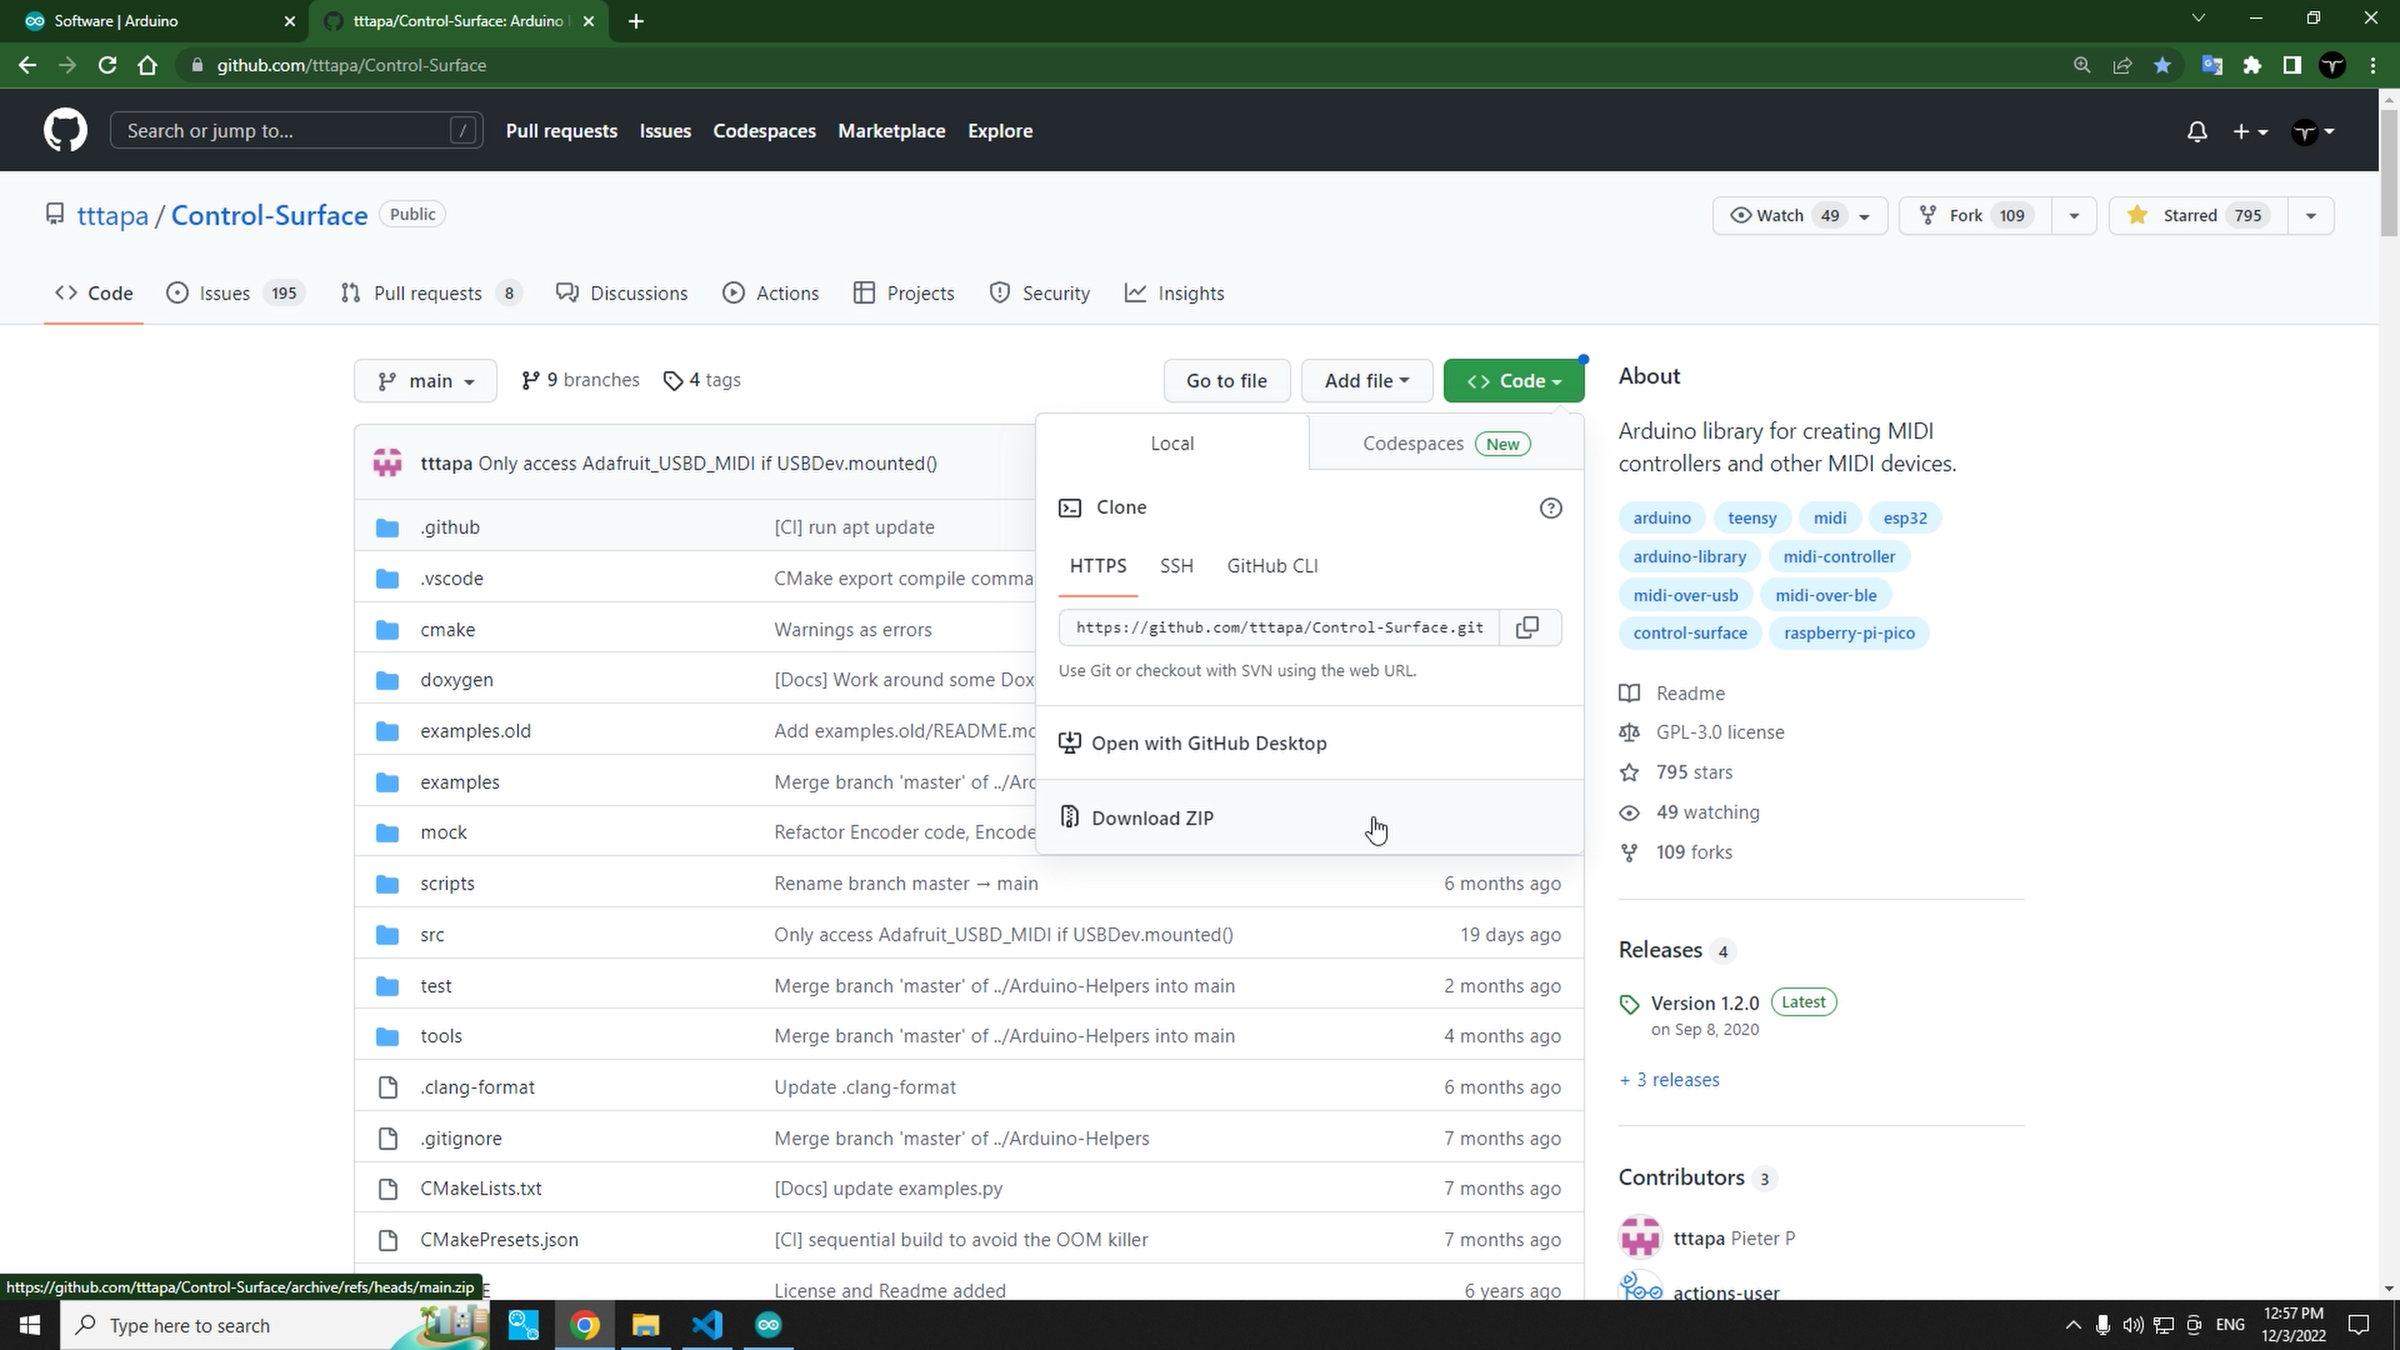The image size is (2400, 1350).
Task: Launch Arduino IDE from the taskbar
Action: (x=768, y=1325)
